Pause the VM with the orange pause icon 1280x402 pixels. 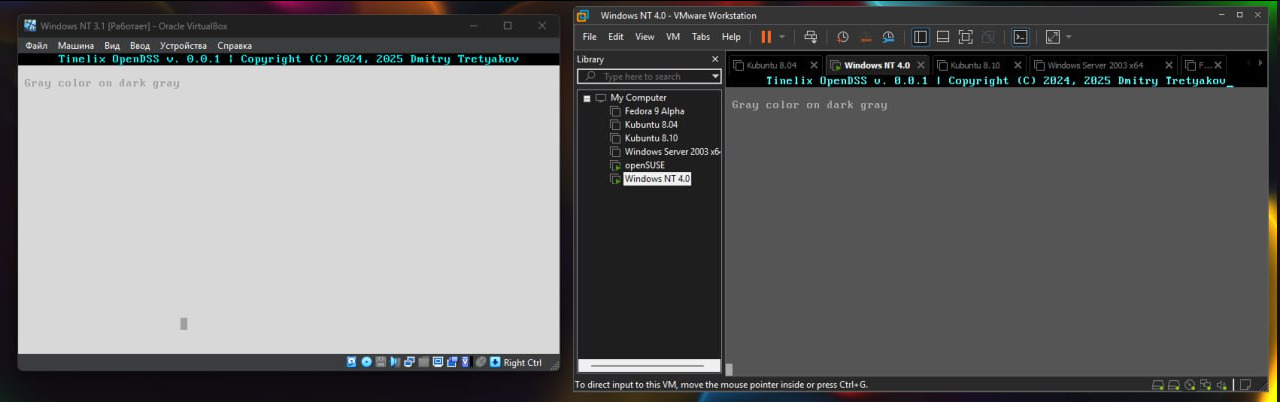tap(766, 37)
